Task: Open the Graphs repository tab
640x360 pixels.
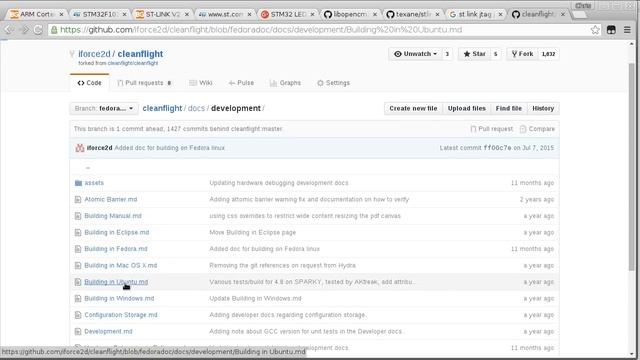Action: [285, 83]
